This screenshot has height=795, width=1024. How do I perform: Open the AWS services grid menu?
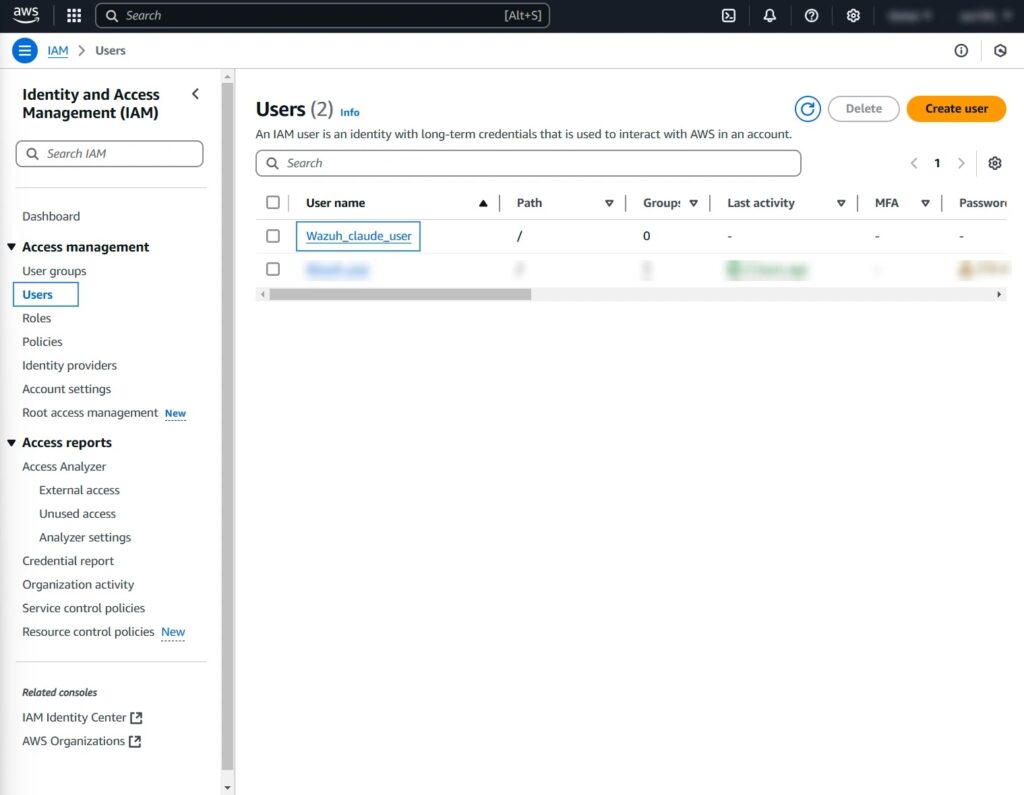74,16
